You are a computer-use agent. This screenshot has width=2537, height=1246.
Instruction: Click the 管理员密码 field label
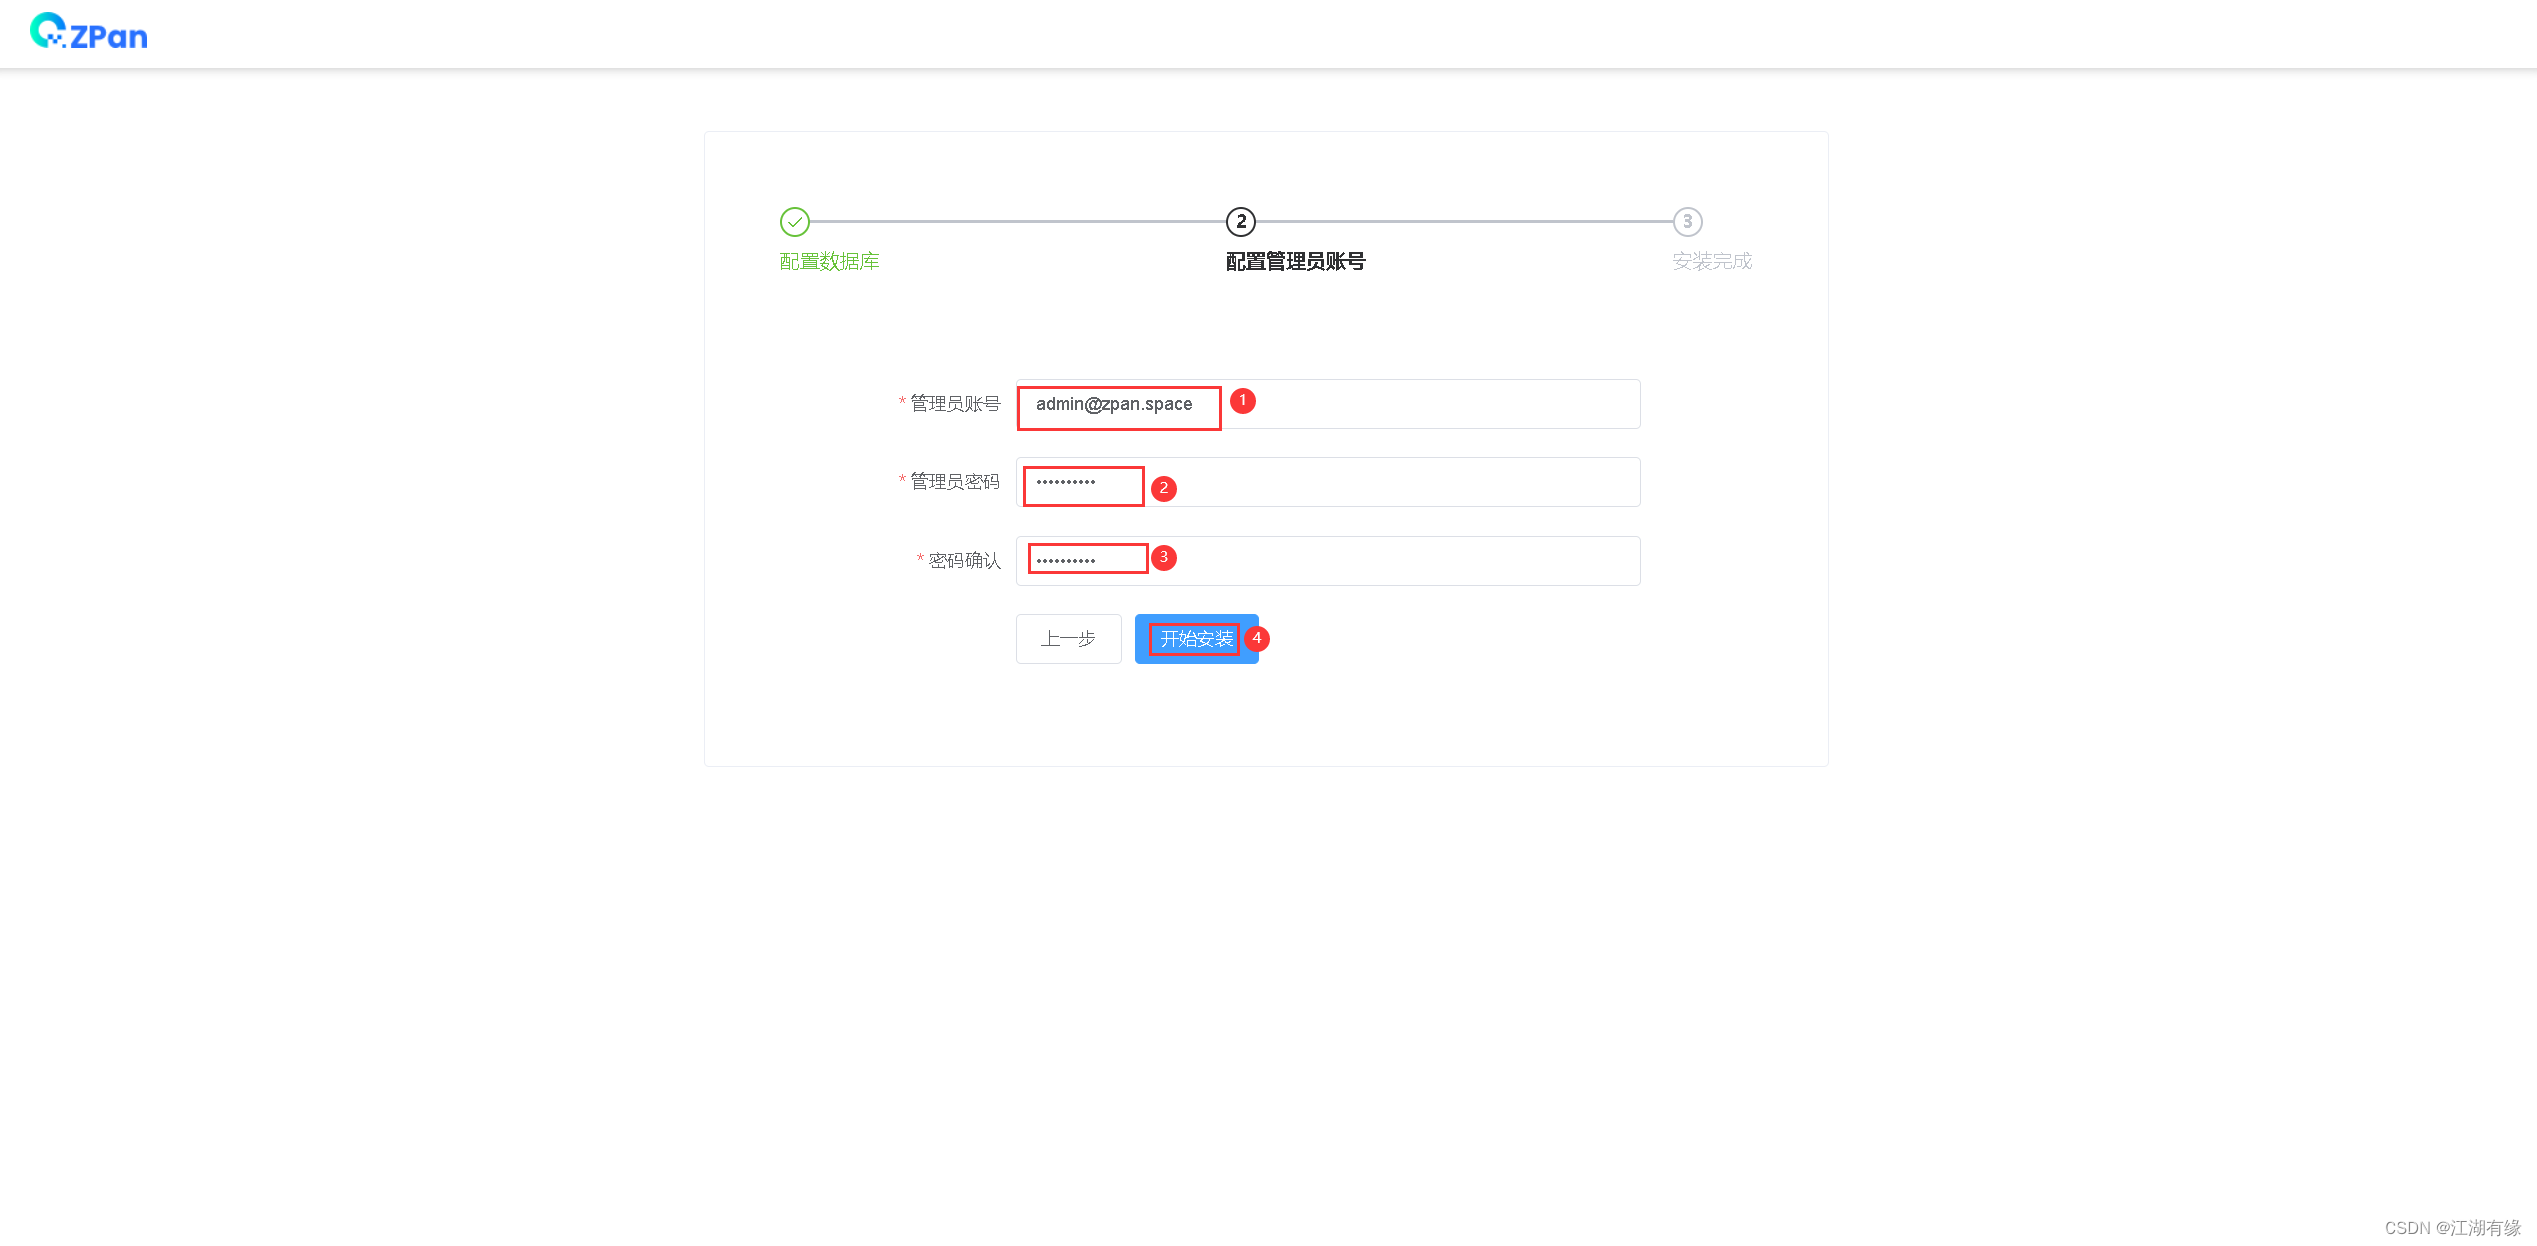point(955,482)
